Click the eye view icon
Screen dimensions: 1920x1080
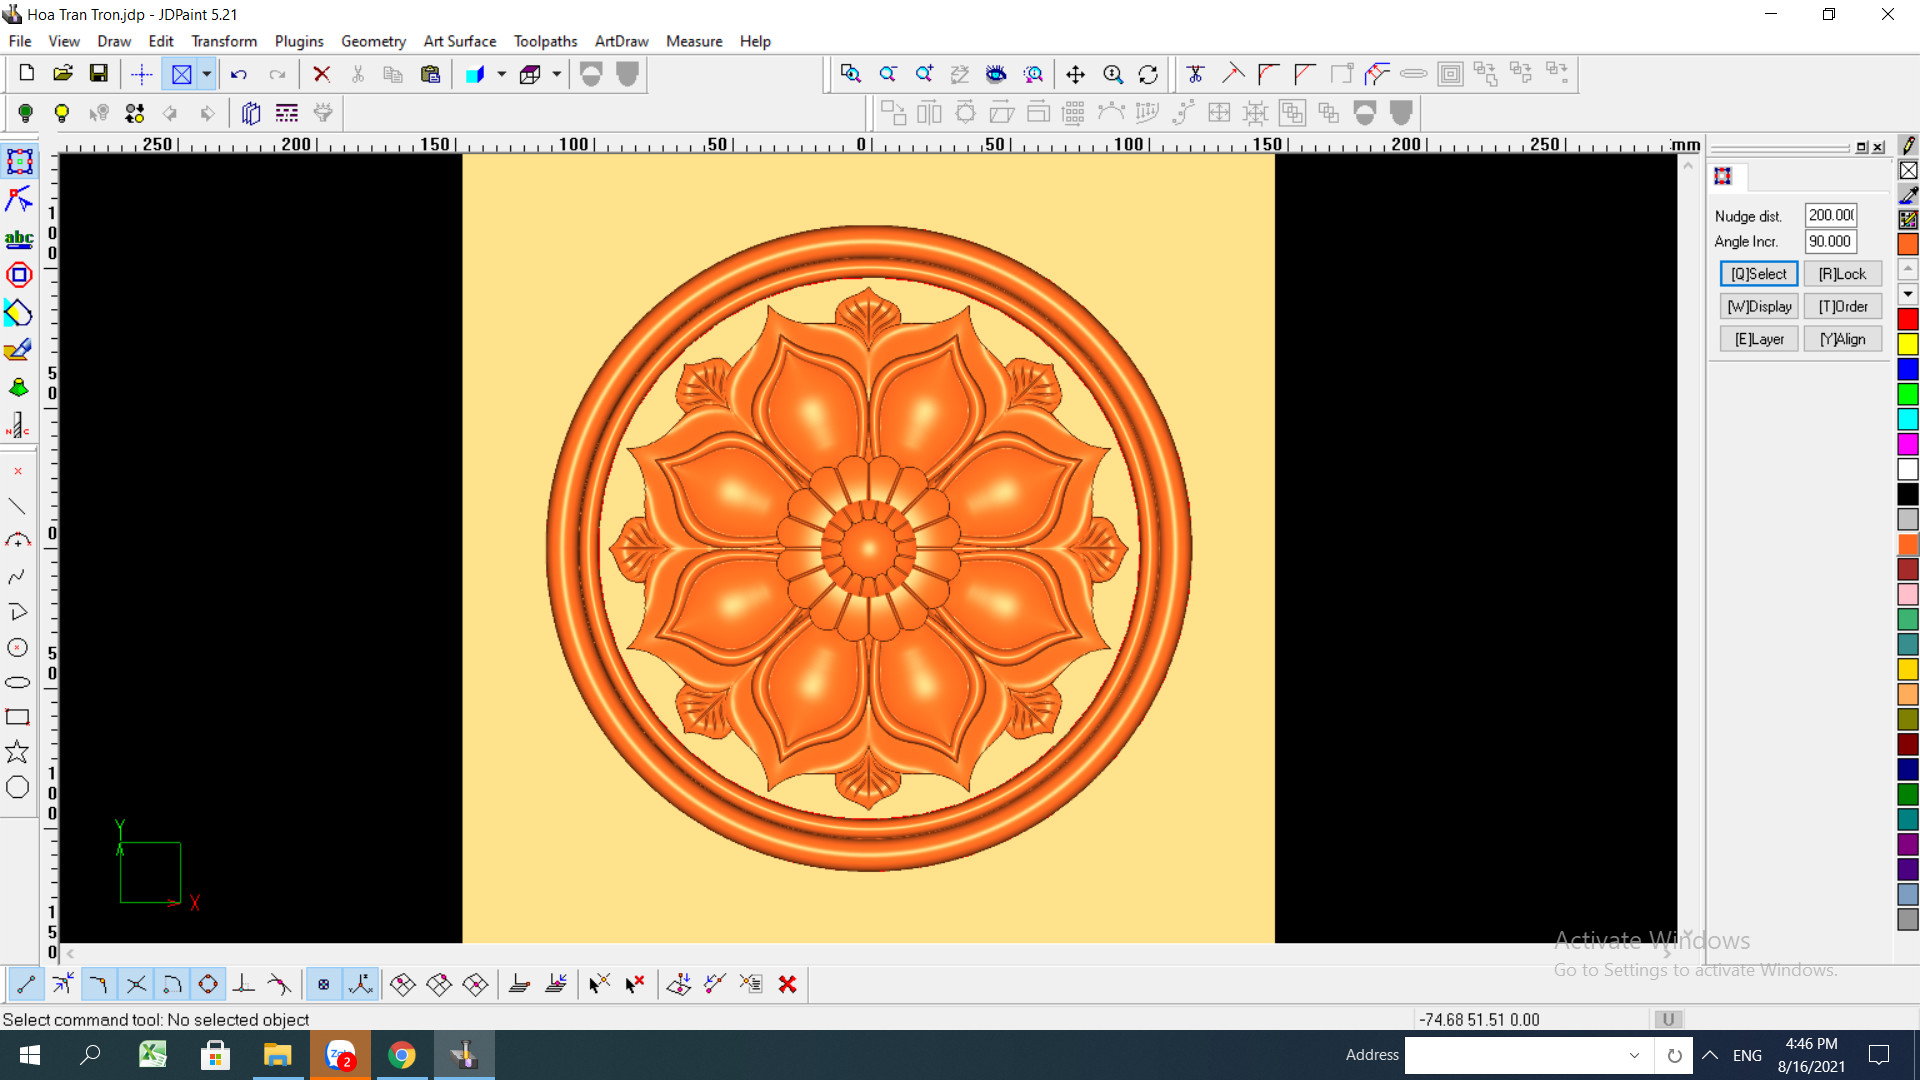coord(996,74)
